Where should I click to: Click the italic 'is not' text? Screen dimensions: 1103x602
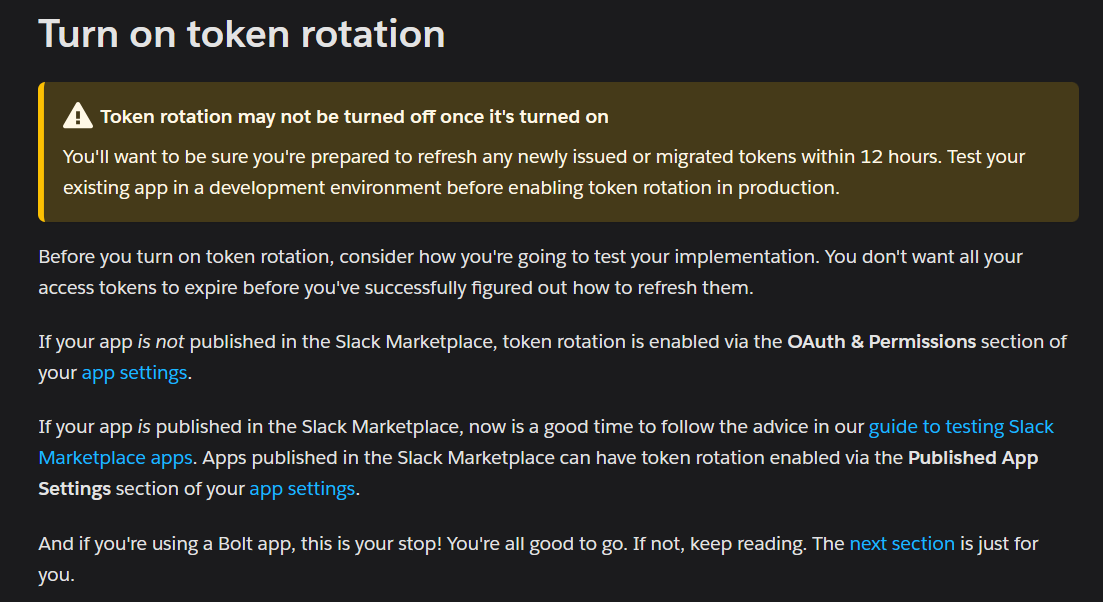160,342
